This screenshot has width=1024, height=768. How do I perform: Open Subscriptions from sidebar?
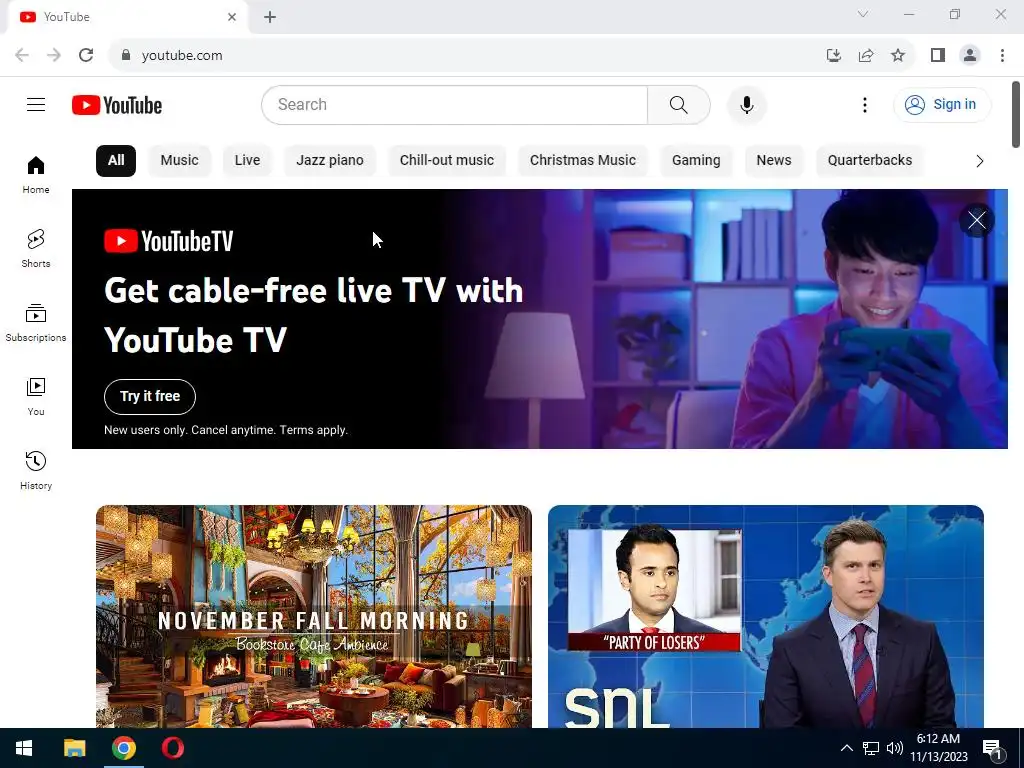click(36, 323)
